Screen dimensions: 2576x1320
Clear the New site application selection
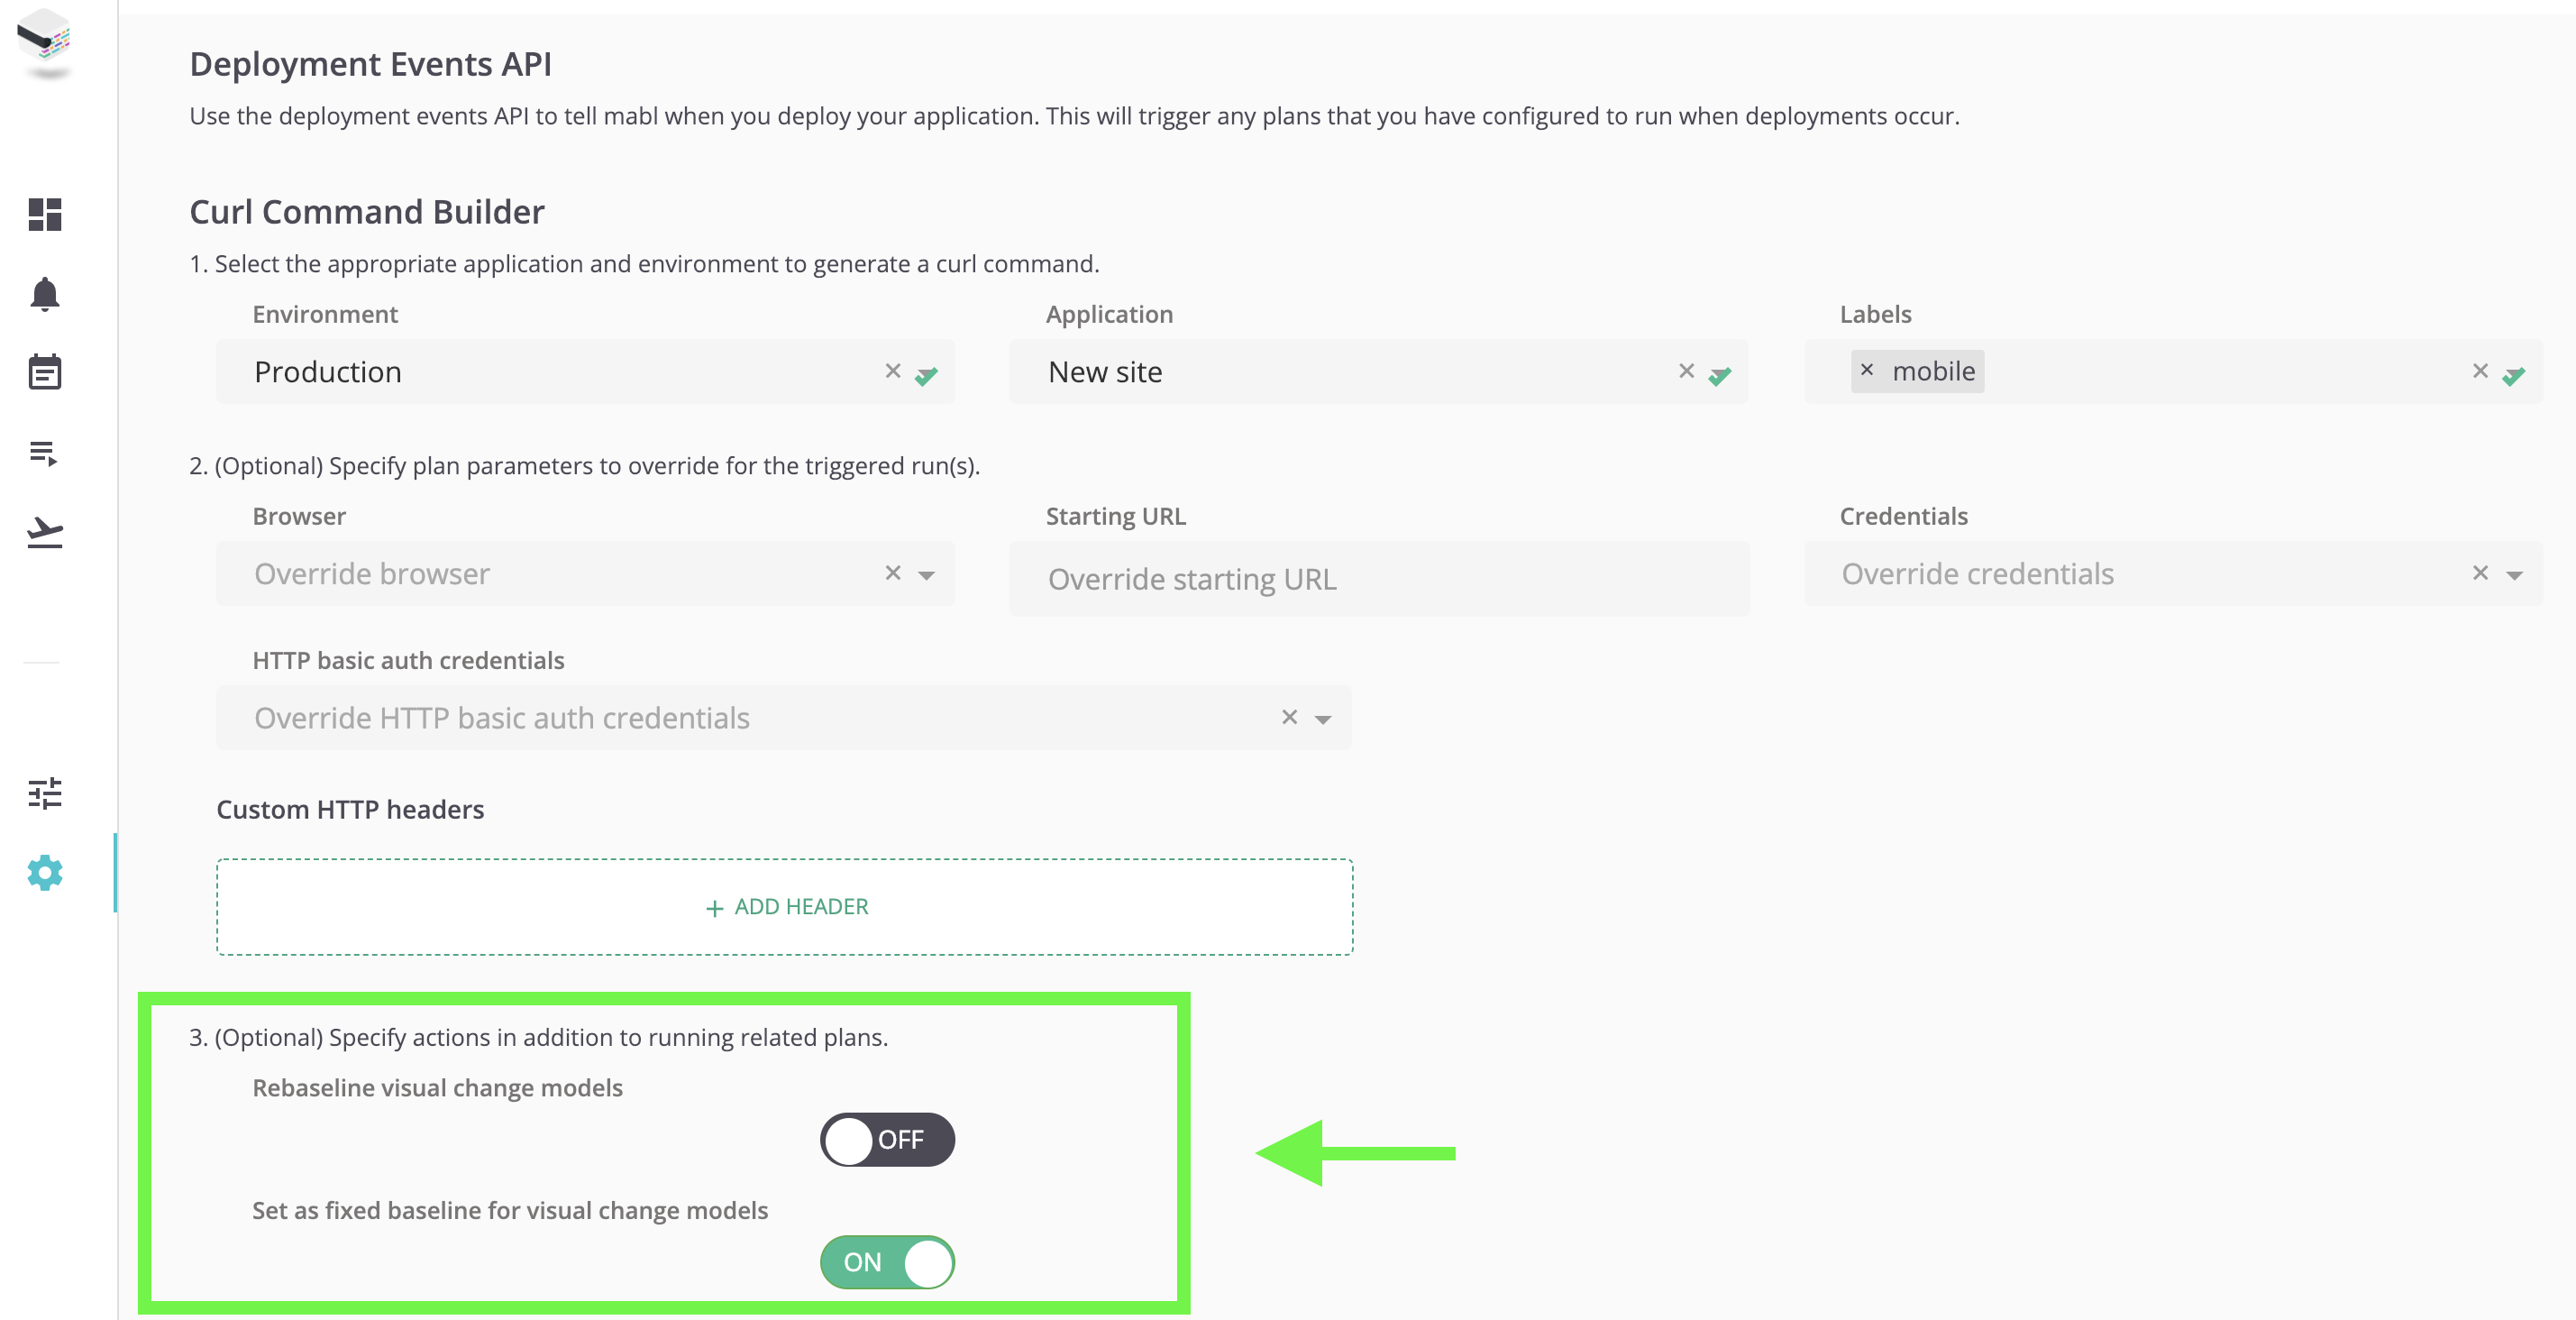tap(1686, 371)
